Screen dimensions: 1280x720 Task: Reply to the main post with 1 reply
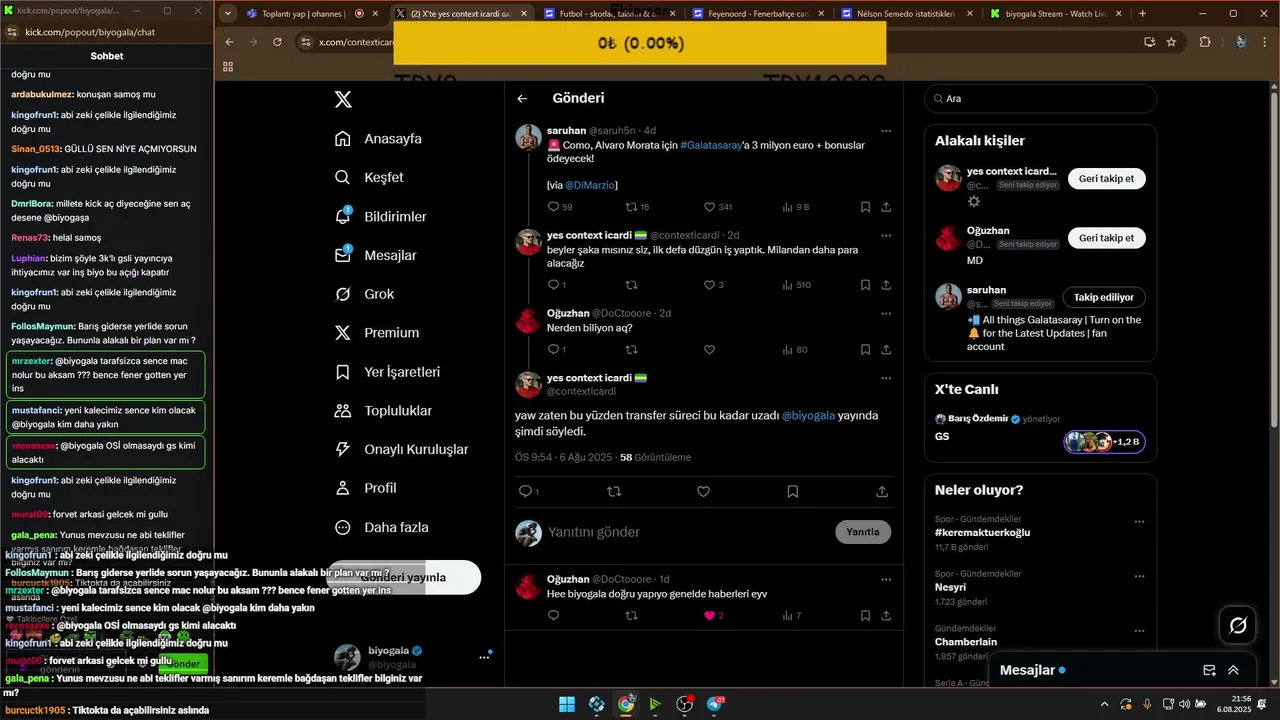pyautogui.click(x=528, y=492)
